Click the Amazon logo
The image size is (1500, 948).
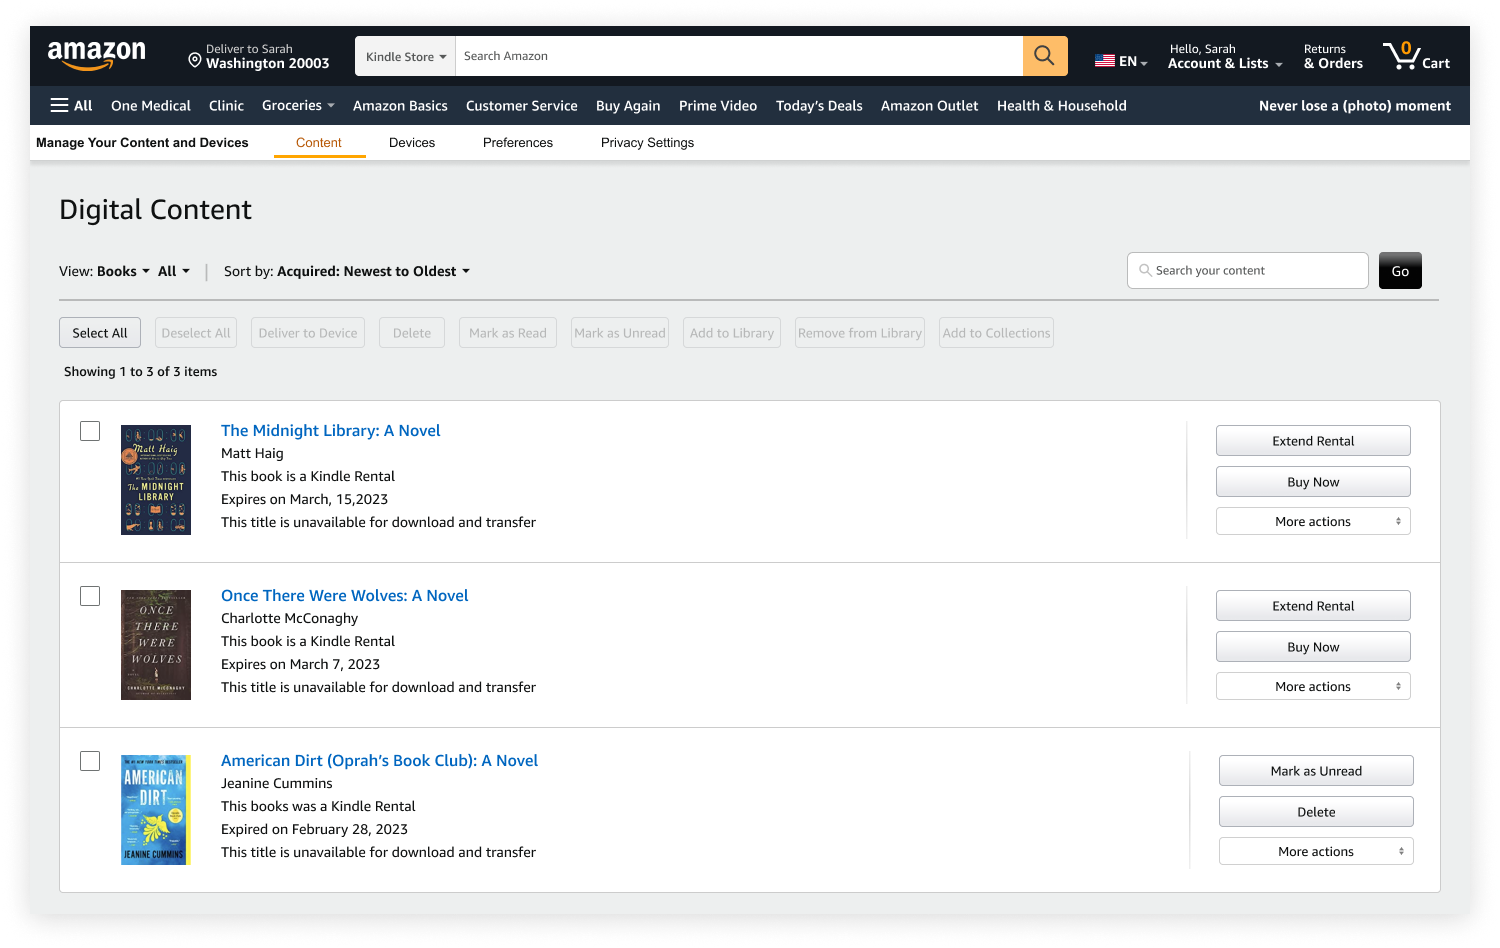(x=96, y=56)
